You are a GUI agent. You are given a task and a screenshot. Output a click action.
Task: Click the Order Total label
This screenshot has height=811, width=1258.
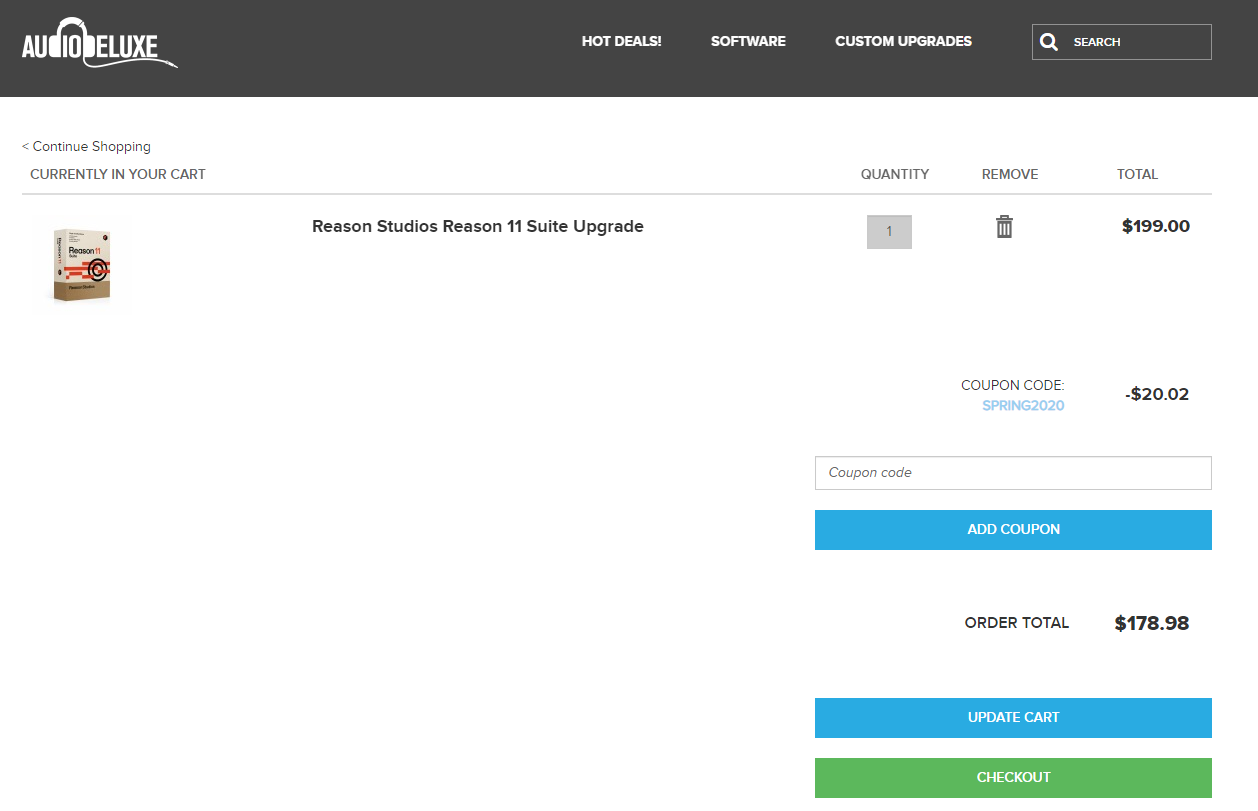1016,623
